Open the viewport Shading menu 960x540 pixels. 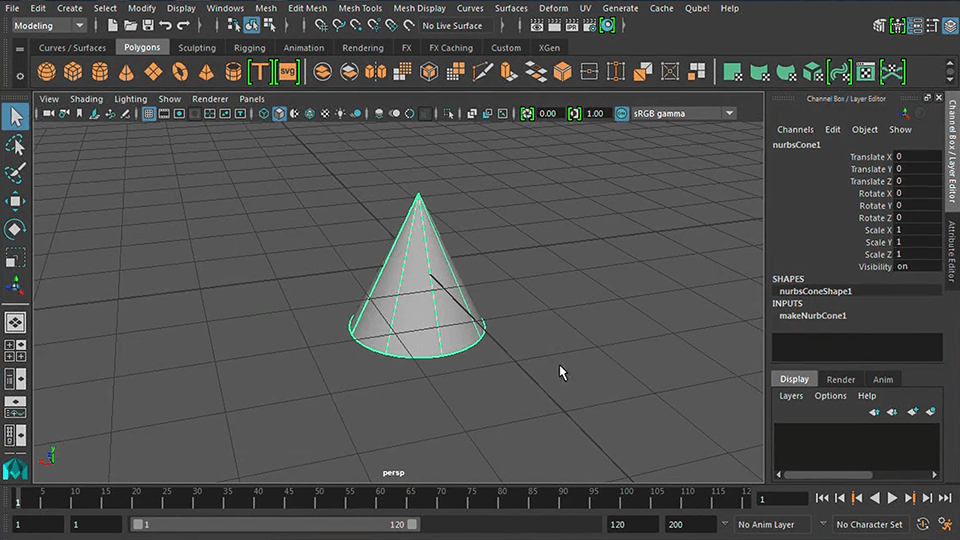point(86,99)
